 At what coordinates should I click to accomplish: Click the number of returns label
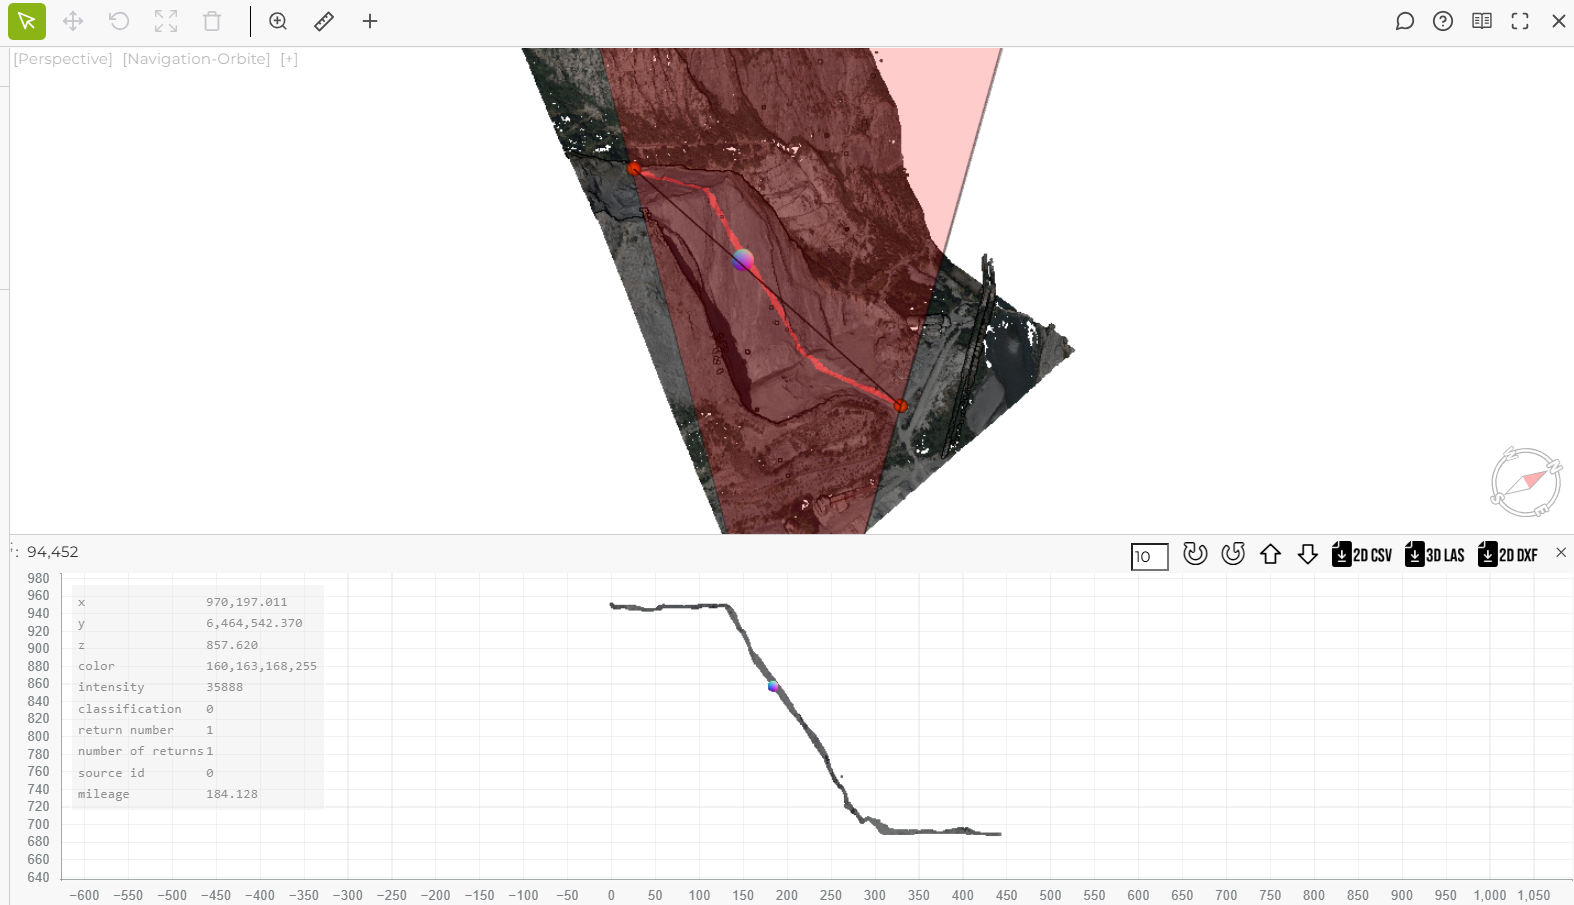click(141, 751)
